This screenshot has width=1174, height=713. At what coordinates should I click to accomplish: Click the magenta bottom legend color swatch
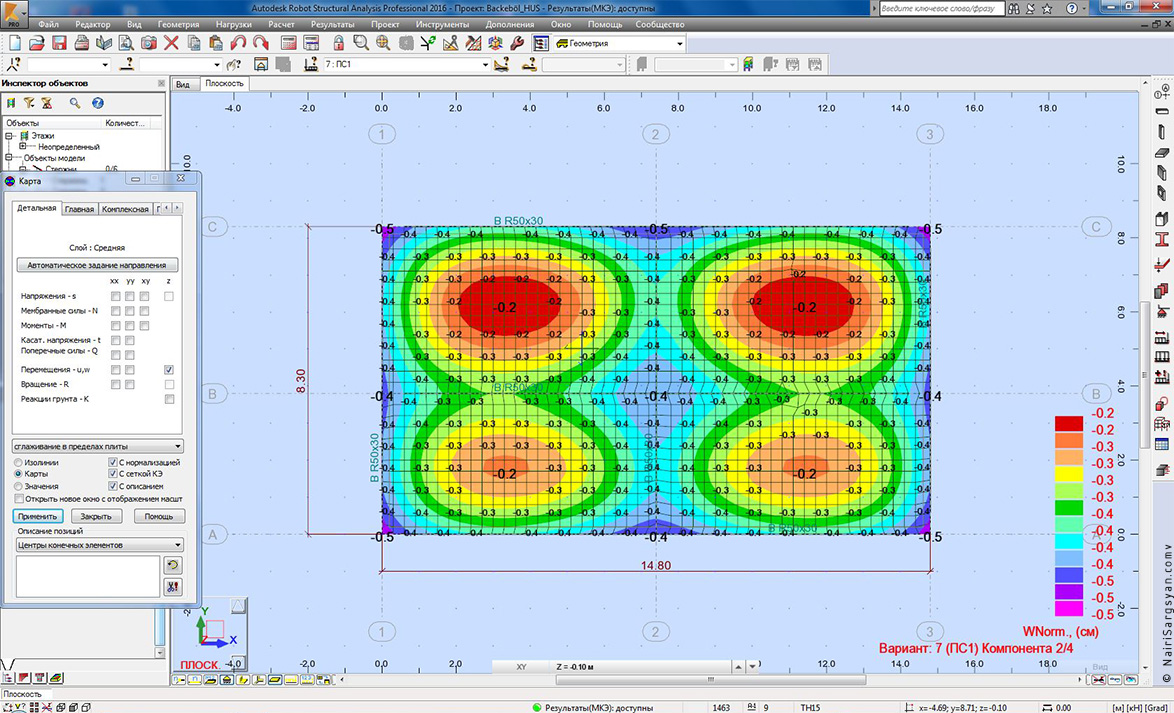(x=1068, y=608)
